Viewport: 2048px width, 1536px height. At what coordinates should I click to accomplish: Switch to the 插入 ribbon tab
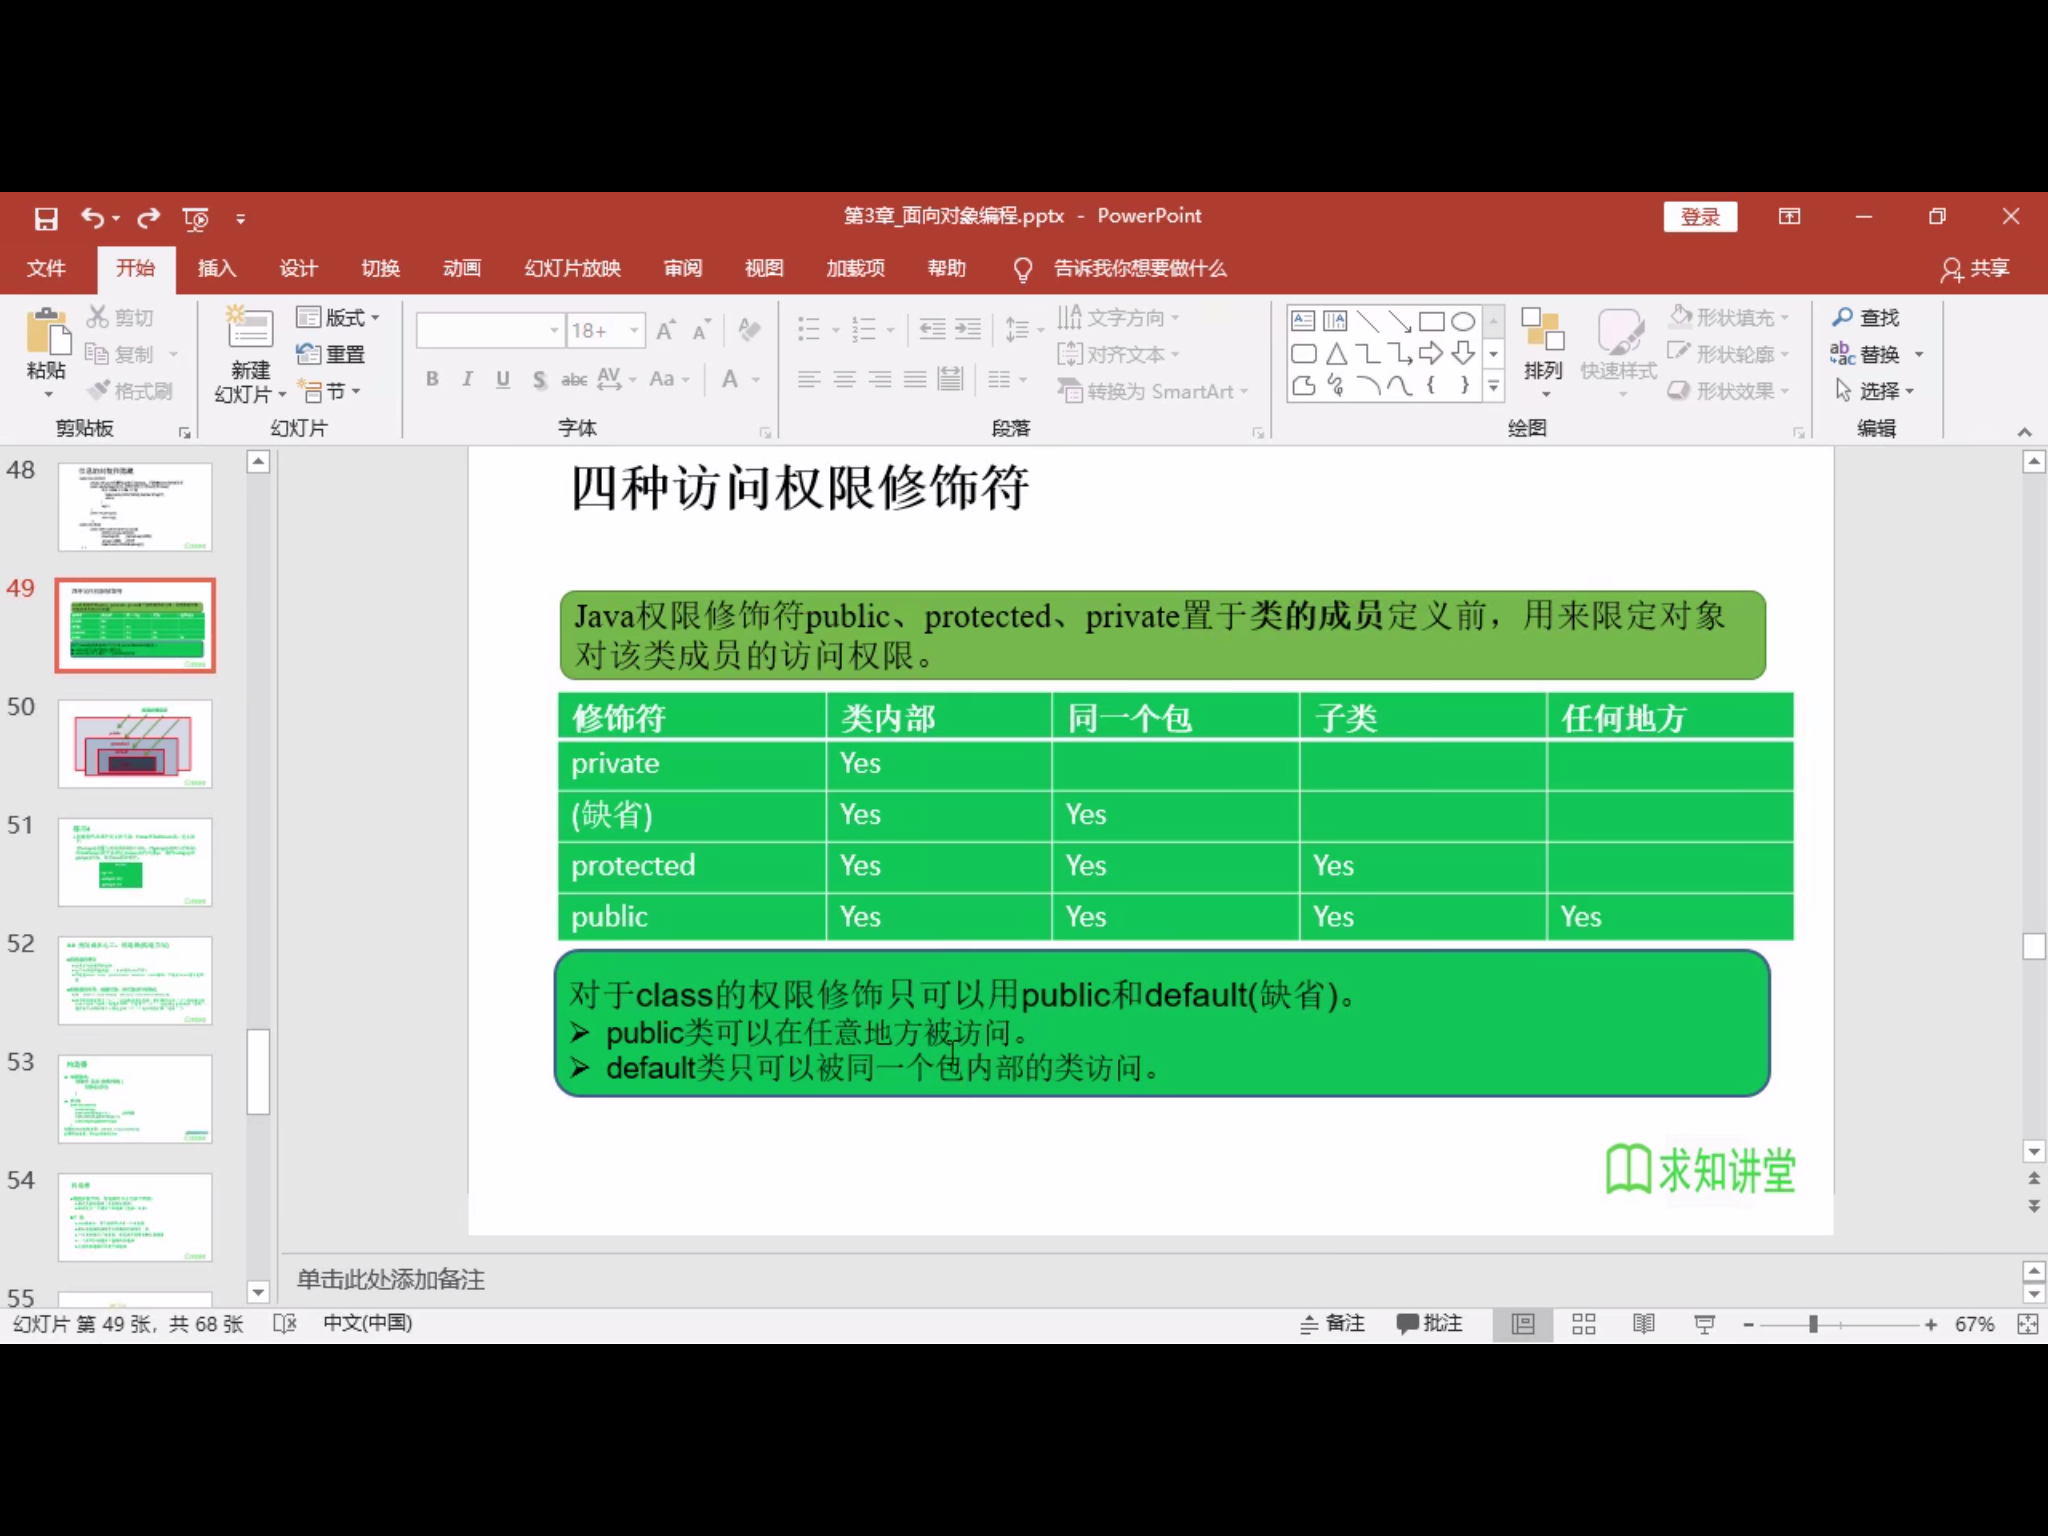(216, 269)
